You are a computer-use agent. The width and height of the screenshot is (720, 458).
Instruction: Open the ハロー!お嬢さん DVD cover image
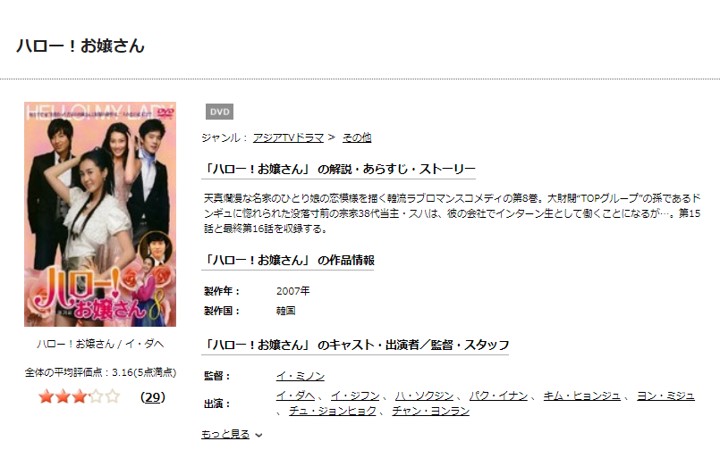click(x=100, y=214)
